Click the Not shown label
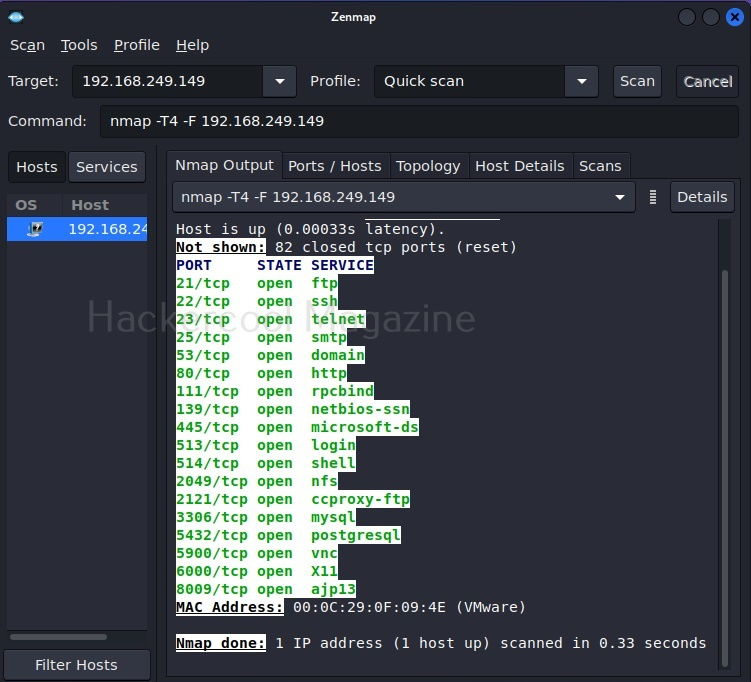 click(221, 247)
